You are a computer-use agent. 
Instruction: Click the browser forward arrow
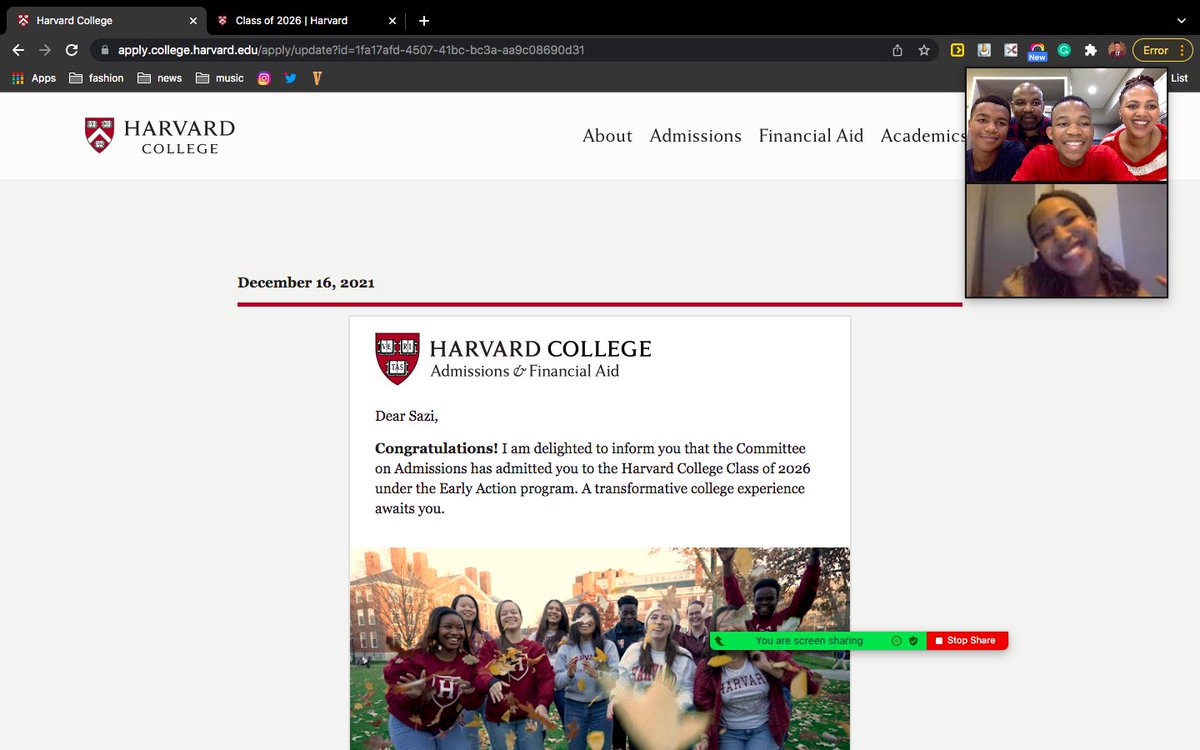point(44,50)
